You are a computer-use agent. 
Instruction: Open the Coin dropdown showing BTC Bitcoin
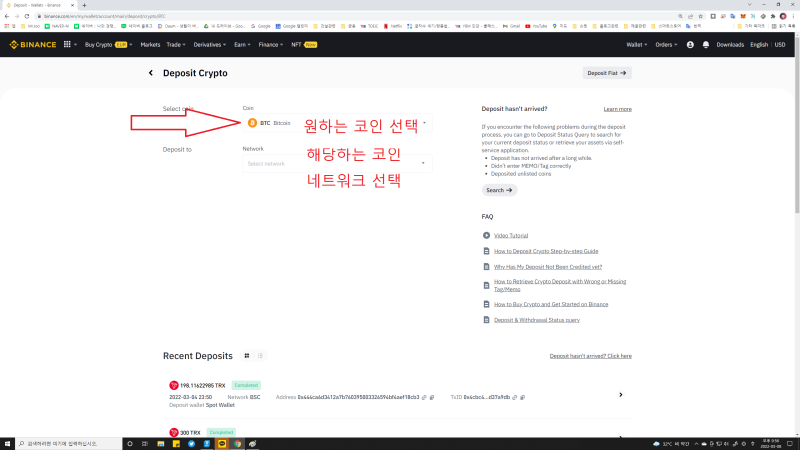point(337,123)
